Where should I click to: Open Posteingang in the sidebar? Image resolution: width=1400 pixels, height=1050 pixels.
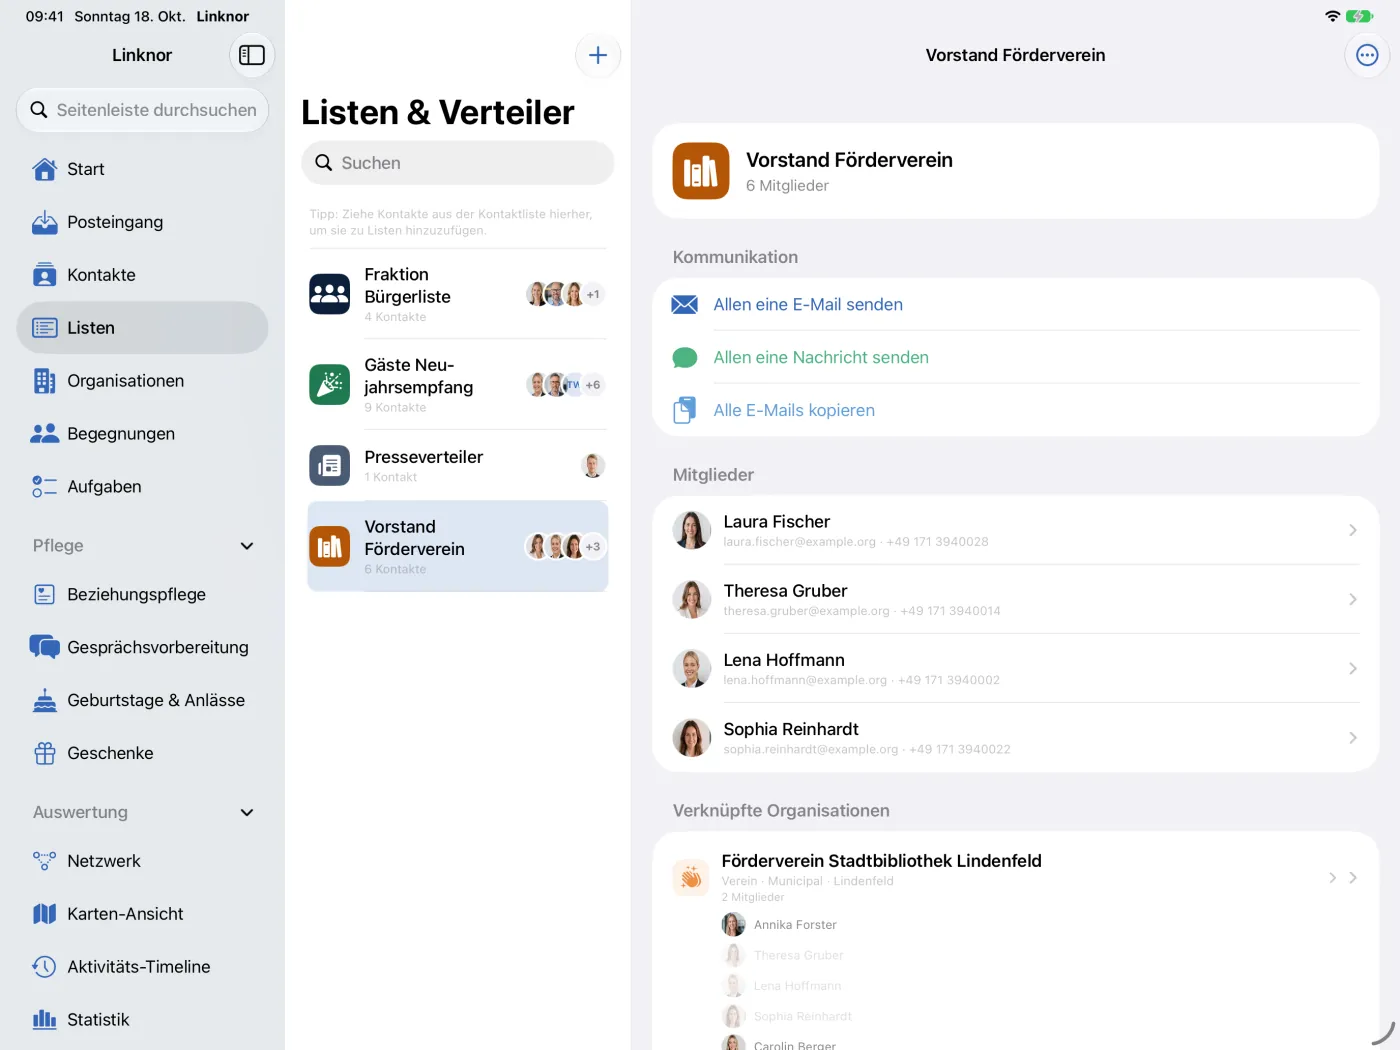pos(142,222)
